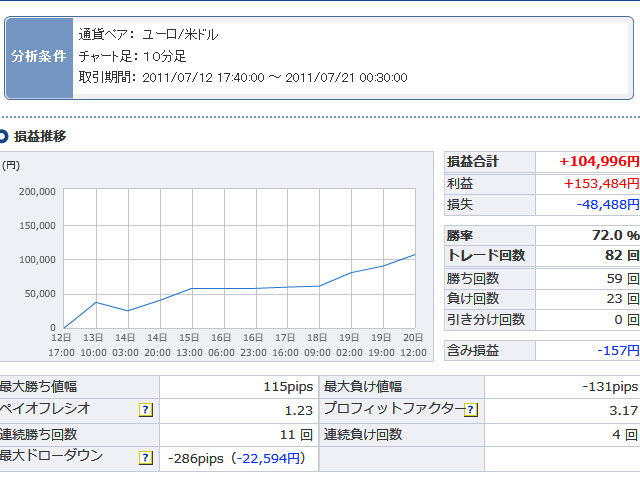The height and width of the screenshot is (480, 640).
Task: Click the circle bullet icon before 損益推移
Action: pyautogui.click(x=4, y=136)
